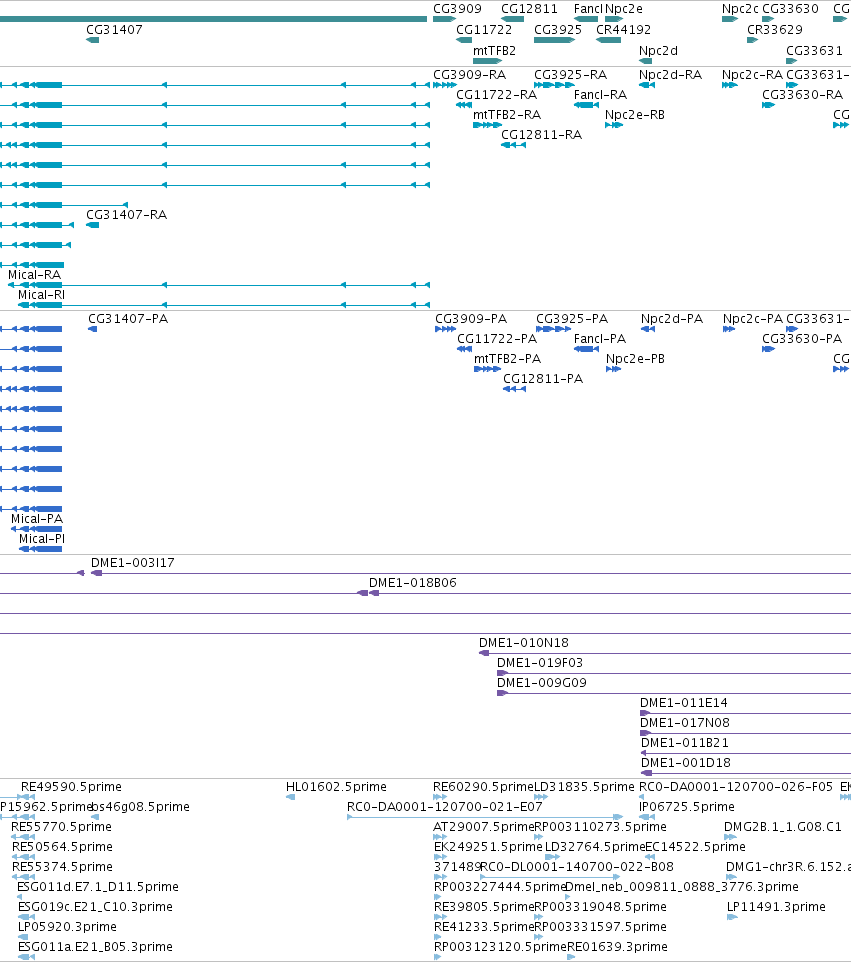The image size is (851, 962).
Task: Click the CG3925-PA protein label
Action: click(x=572, y=318)
